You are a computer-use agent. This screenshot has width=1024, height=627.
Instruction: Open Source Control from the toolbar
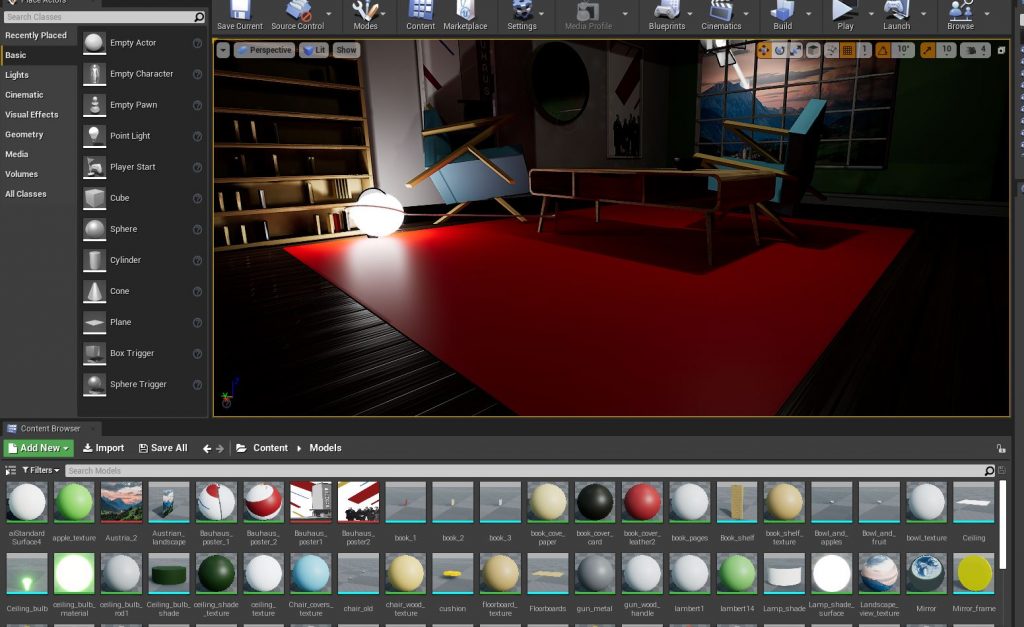pyautogui.click(x=298, y=14)
